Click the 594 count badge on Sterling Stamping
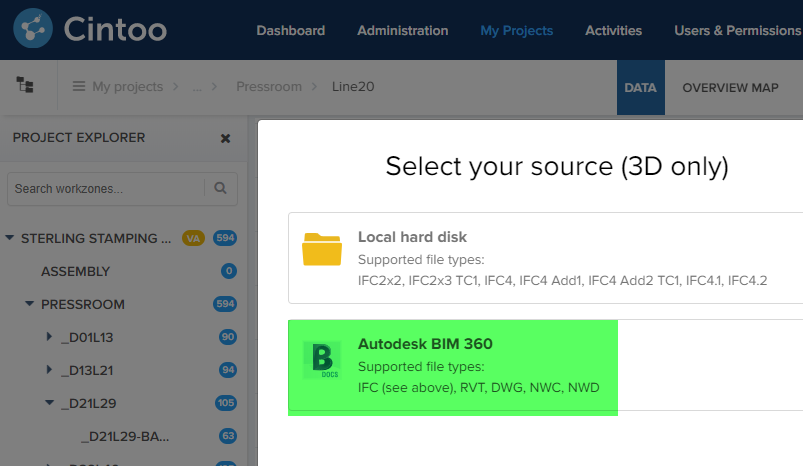 click(225, 238)
